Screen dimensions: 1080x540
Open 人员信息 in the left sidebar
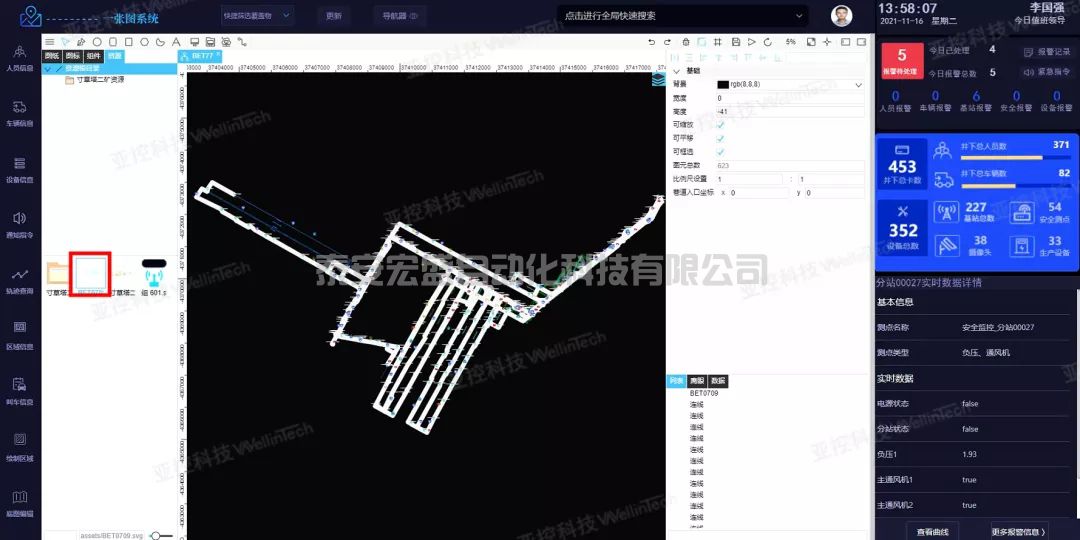pos(20,59)
